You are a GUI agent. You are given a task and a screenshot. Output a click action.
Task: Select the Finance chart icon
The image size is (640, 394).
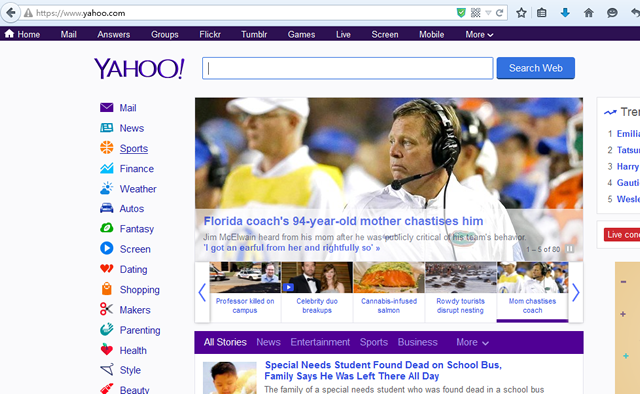[107, 168]
